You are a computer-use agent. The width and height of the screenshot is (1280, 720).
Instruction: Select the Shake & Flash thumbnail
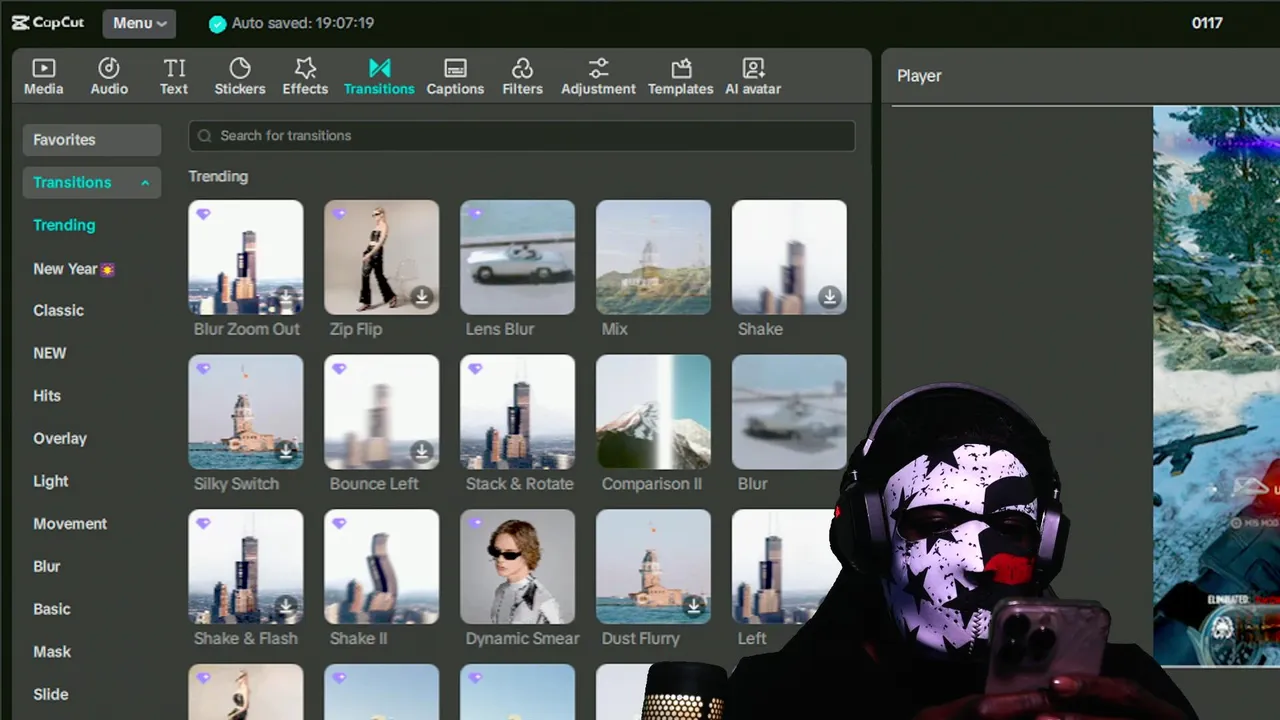tap(246, 567)
